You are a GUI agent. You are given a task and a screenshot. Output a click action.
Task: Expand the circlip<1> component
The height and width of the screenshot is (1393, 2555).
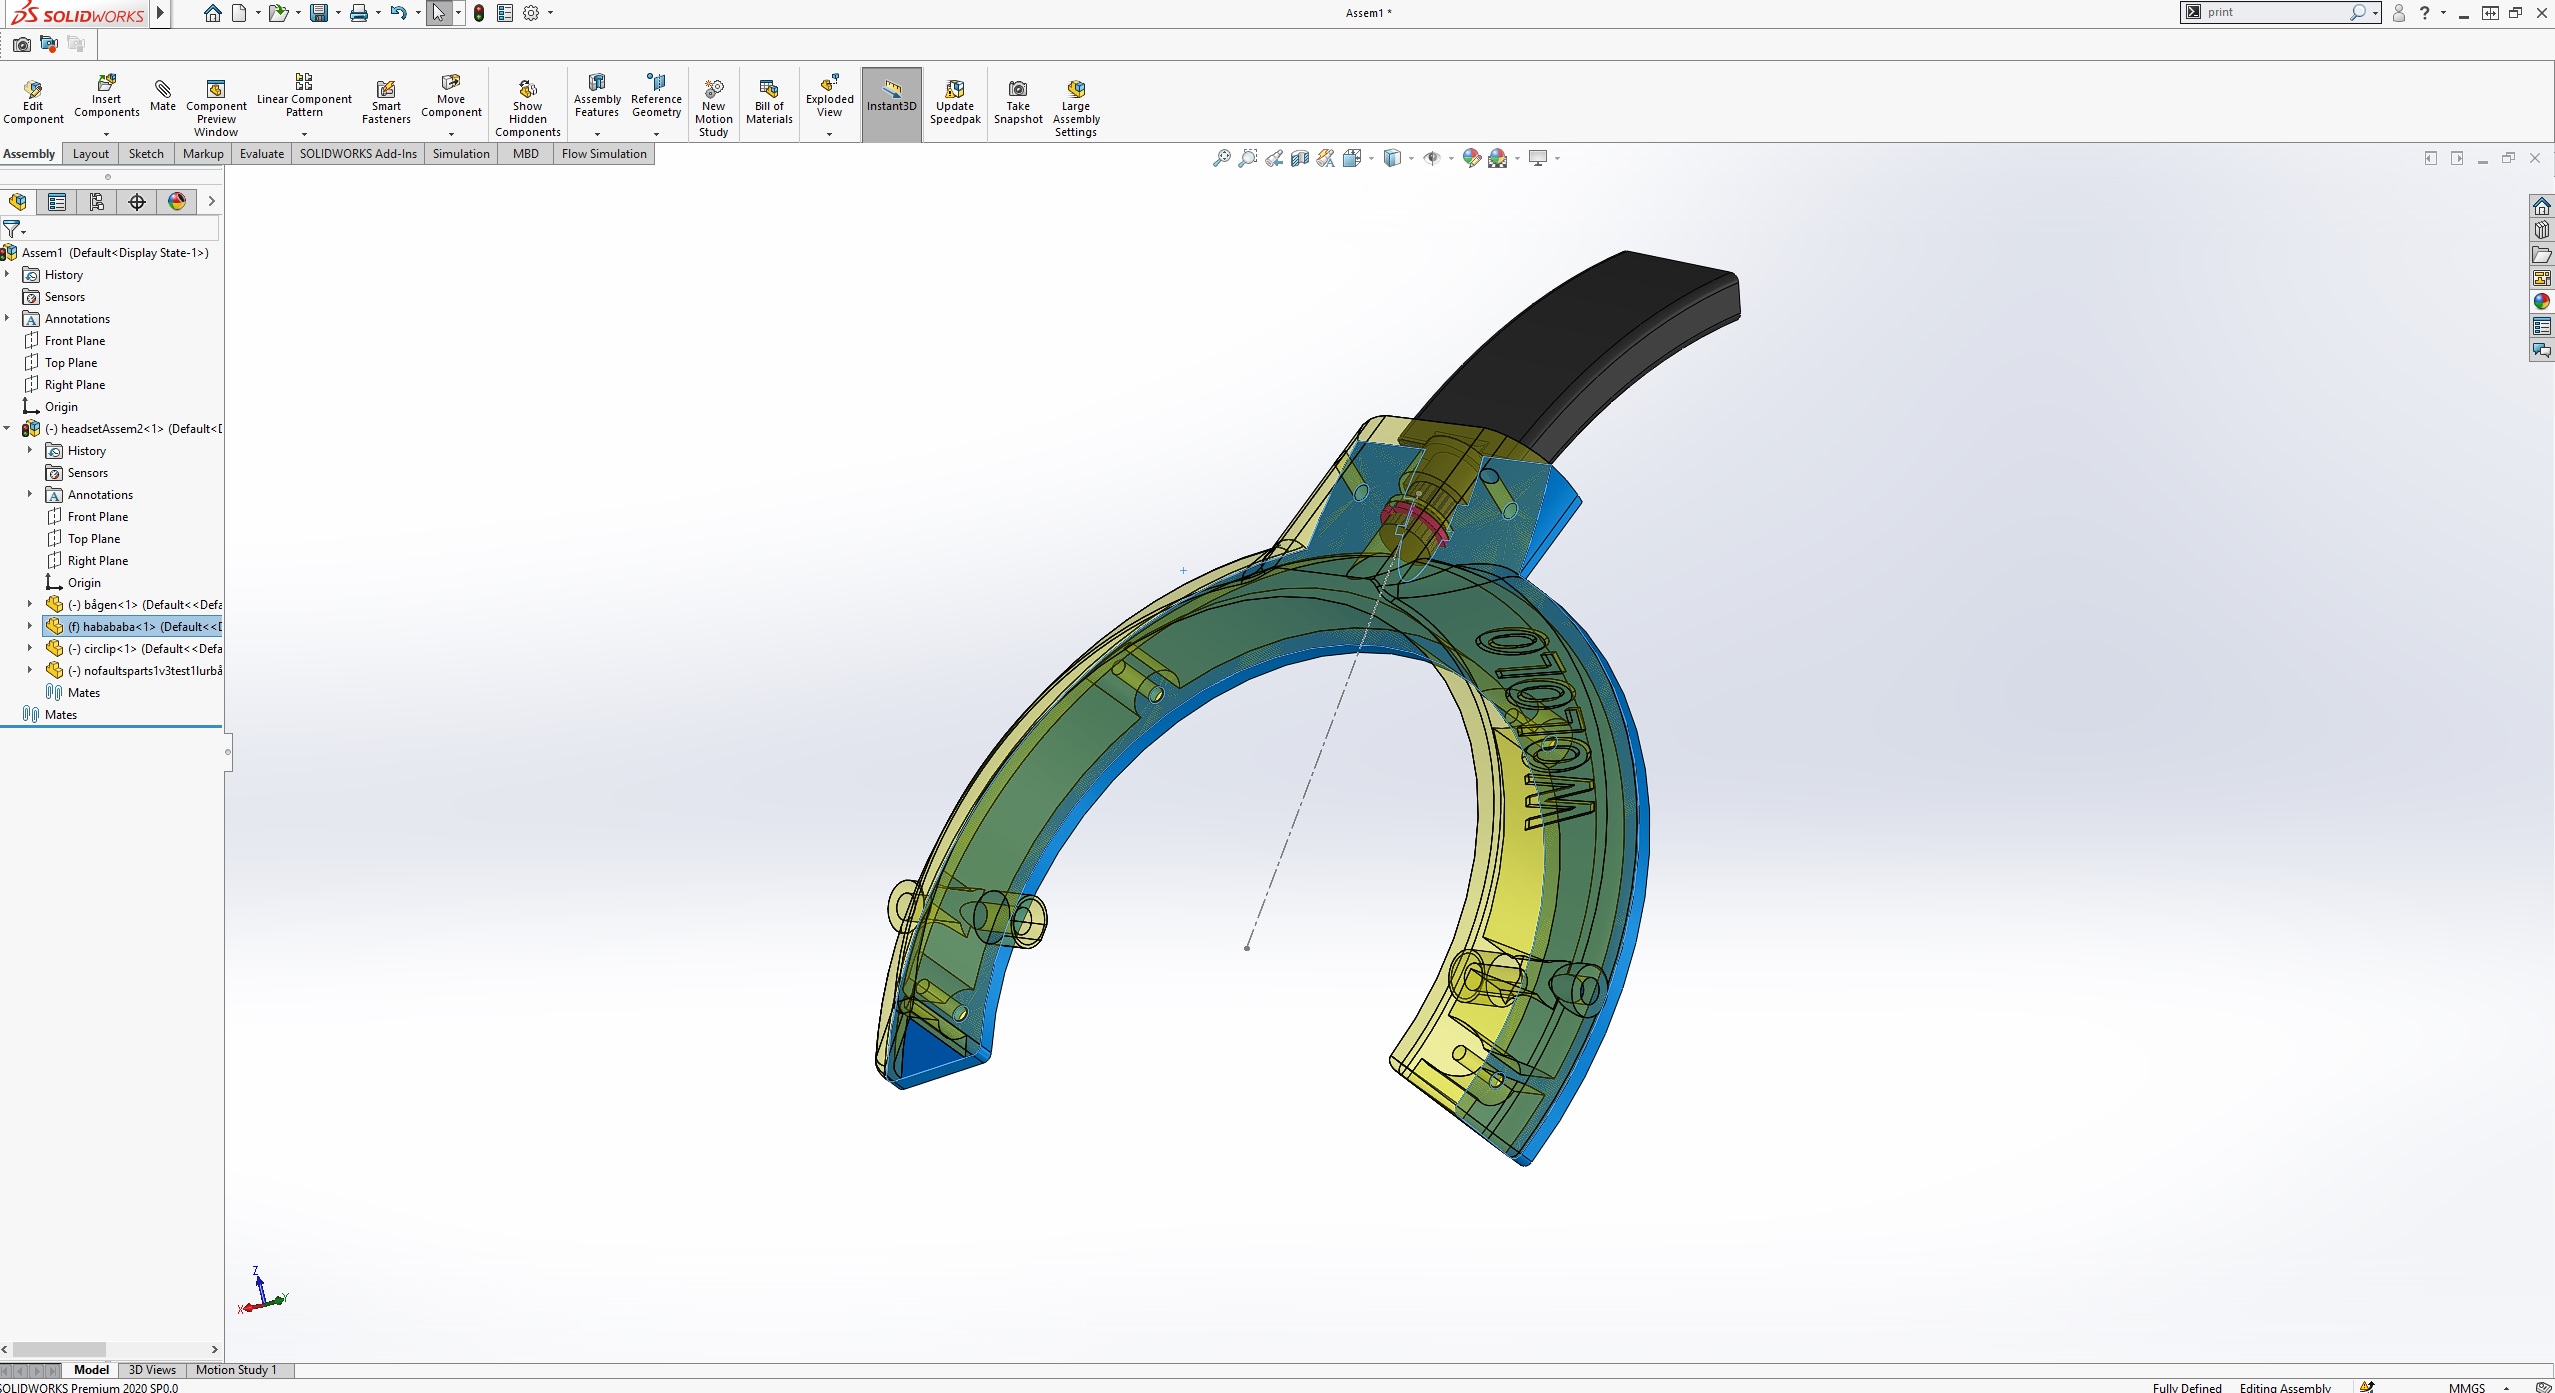[x=30, y=648]
